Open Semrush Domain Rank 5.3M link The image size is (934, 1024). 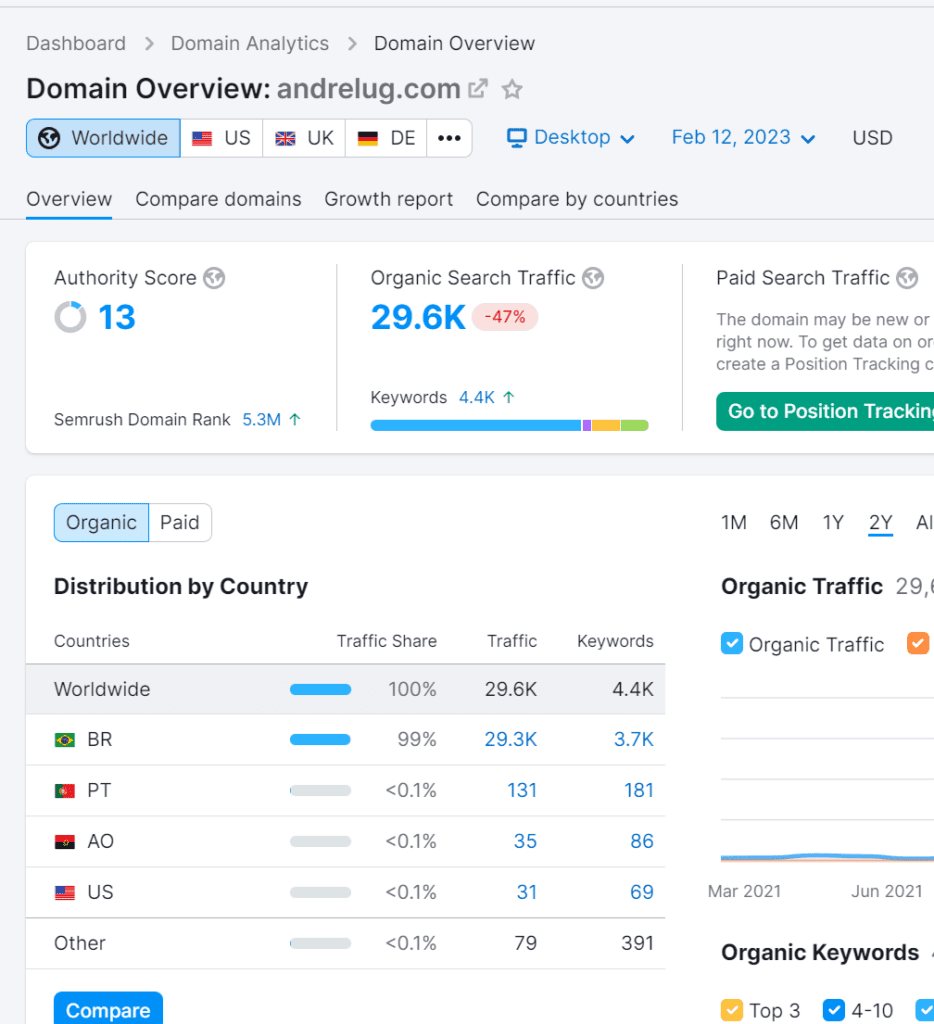261,419
